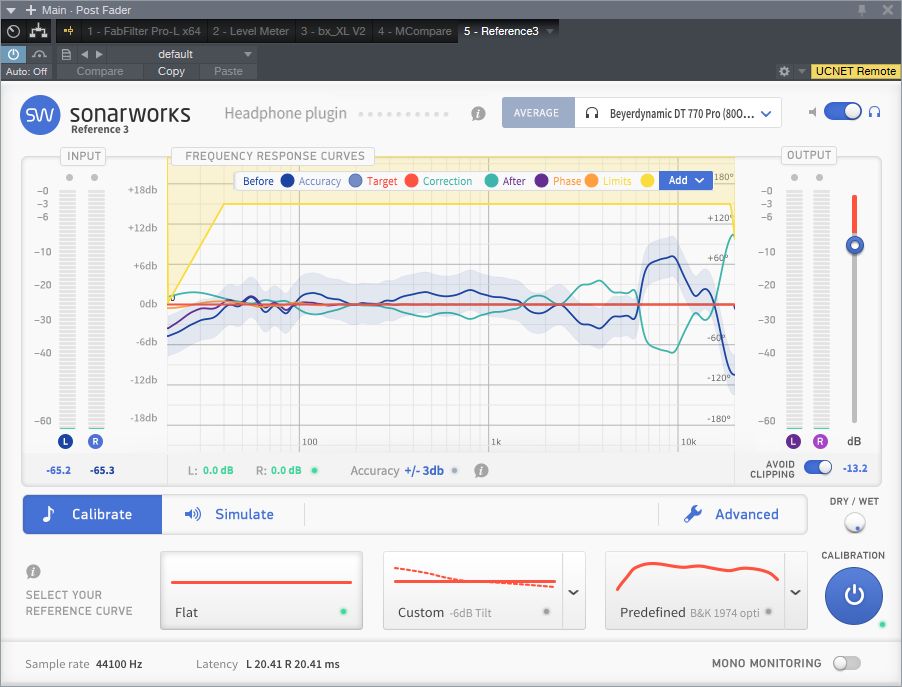902x687 pixels.
Task: Toggle the Phase curve visibility
Action: (591, 181)
